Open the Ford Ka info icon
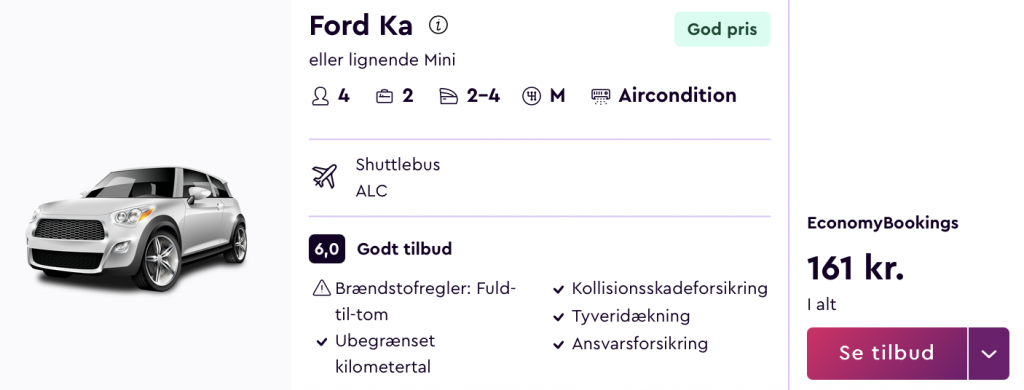This screenshot has width=1024, height=390. click(x=438, y=25)
